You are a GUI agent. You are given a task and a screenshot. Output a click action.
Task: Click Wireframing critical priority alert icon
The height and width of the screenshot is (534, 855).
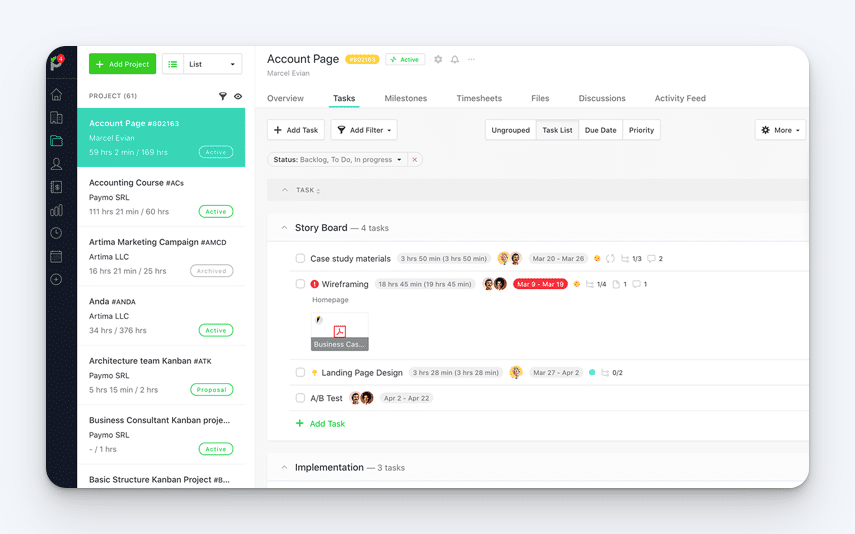click(315, 284)
